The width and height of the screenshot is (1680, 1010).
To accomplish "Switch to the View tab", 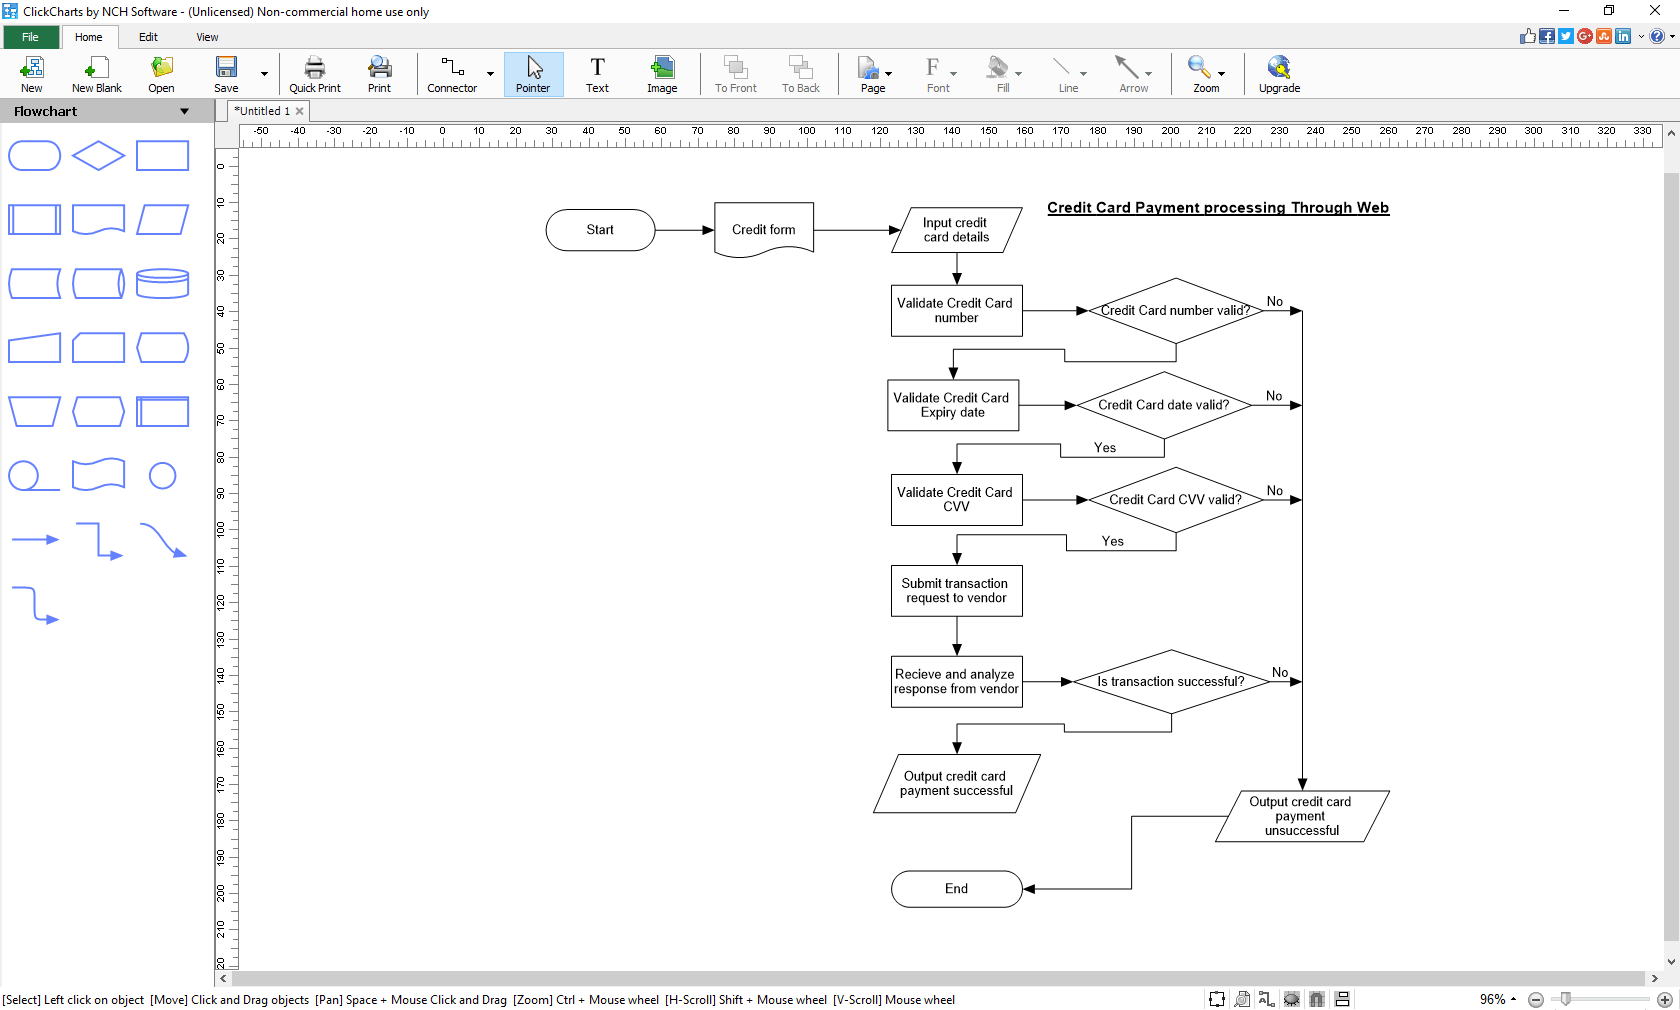I will (x=207, y=37).
